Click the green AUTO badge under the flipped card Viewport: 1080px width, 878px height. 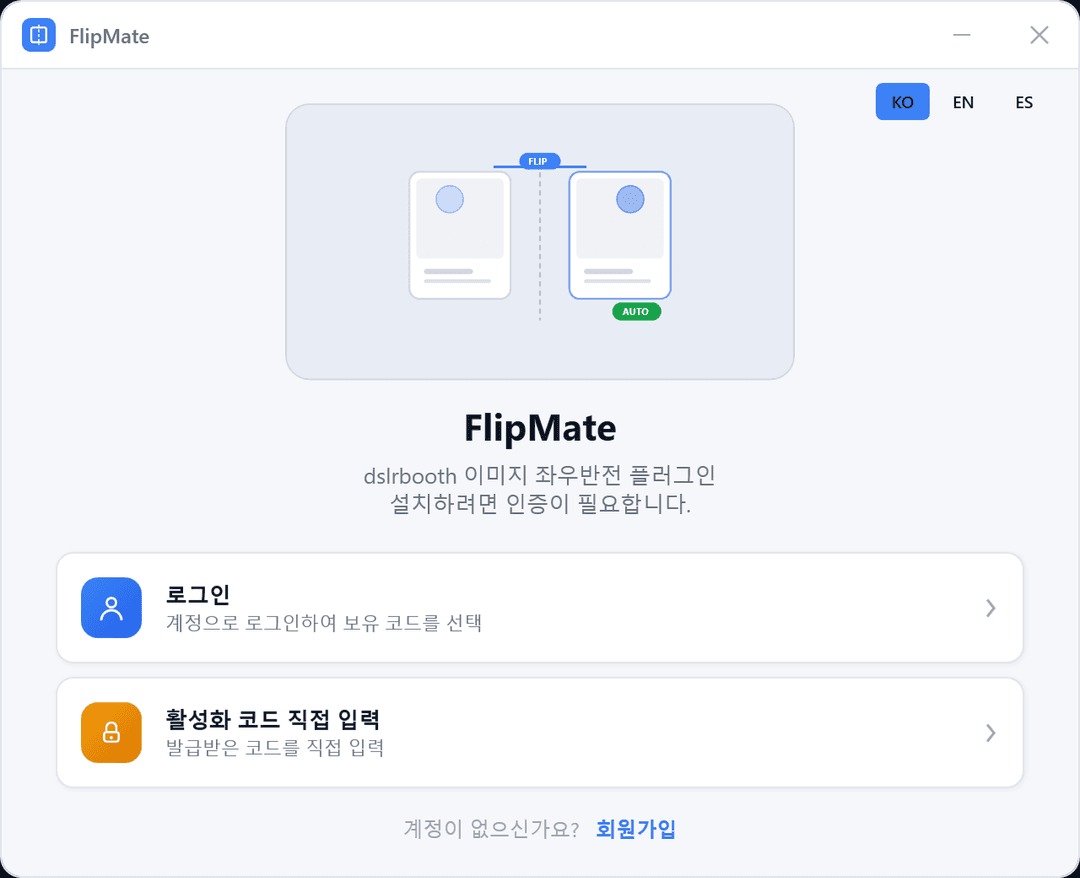coord(636,311)
